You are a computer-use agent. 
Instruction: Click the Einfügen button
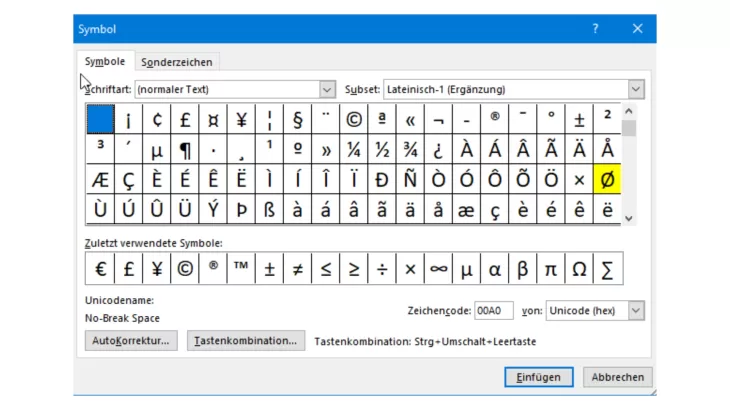[539, 377]
